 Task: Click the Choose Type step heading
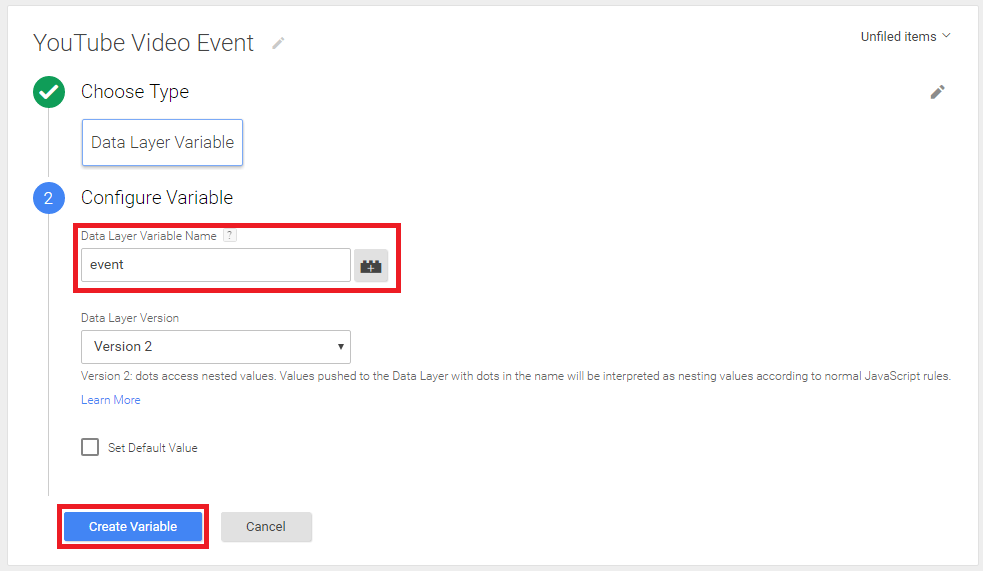[135, 92]
